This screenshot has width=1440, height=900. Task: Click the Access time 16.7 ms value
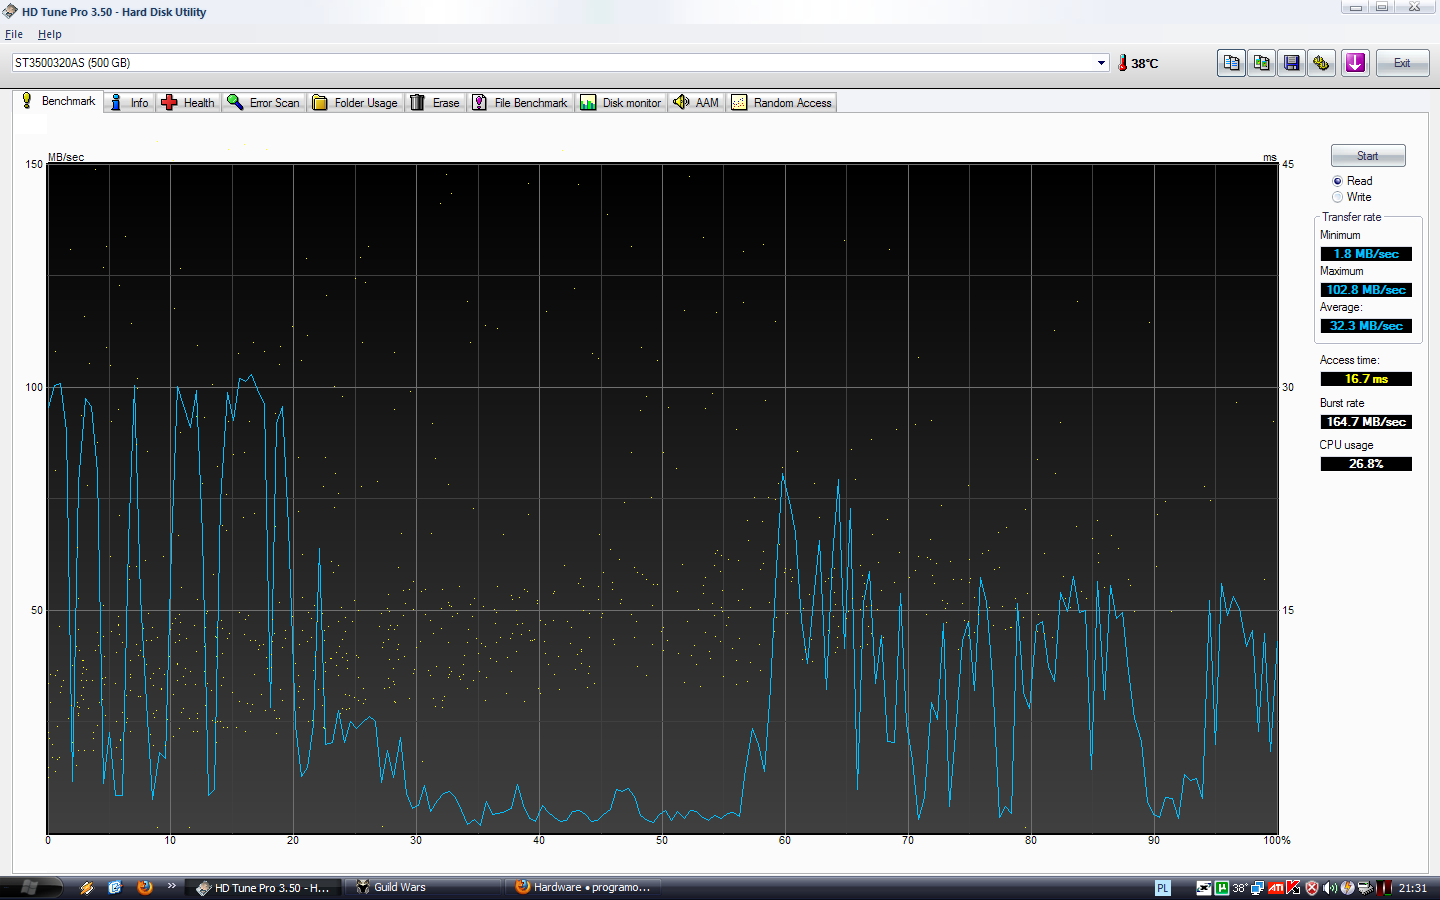click(1366, 379)
